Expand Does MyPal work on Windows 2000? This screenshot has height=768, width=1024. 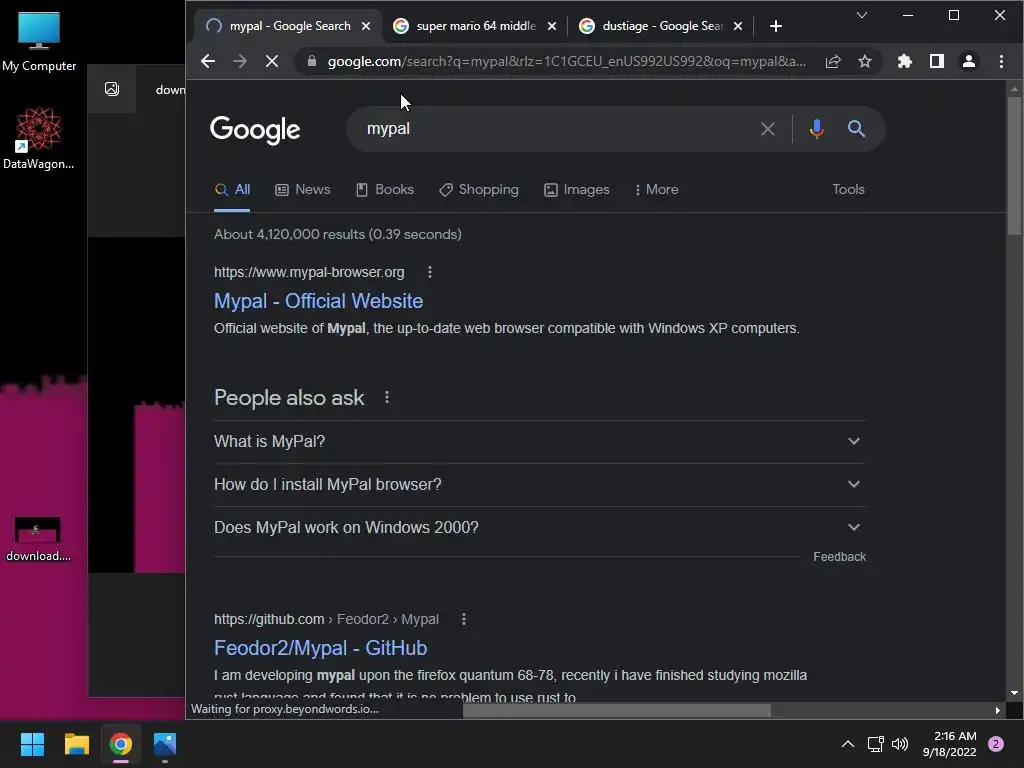[x=539, y=528]
